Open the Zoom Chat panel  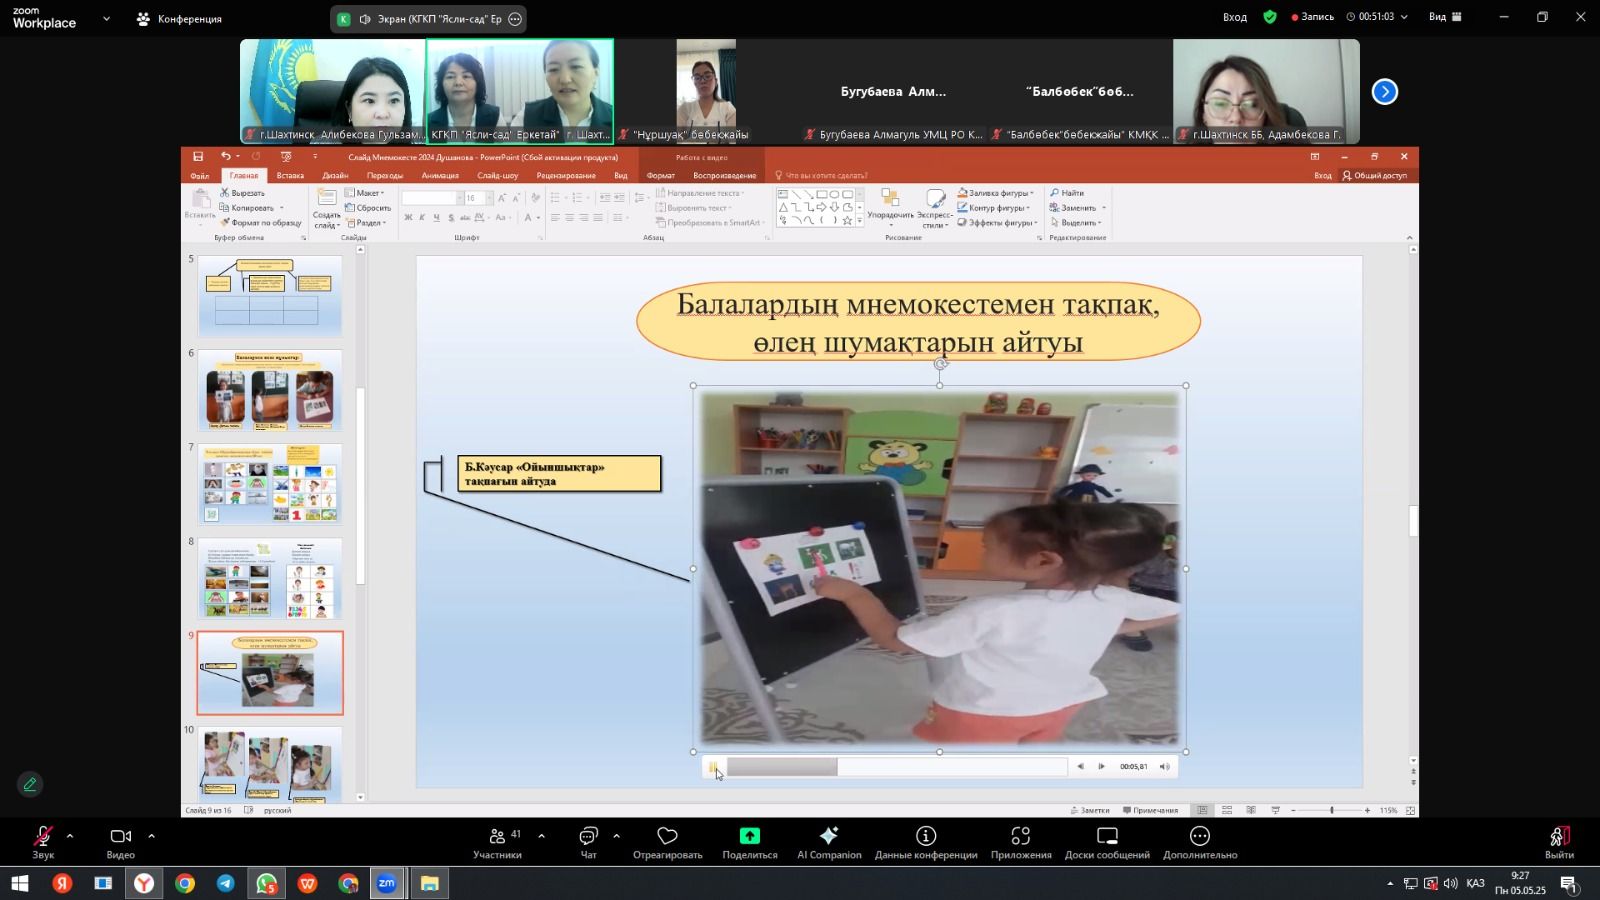[588, 837]
